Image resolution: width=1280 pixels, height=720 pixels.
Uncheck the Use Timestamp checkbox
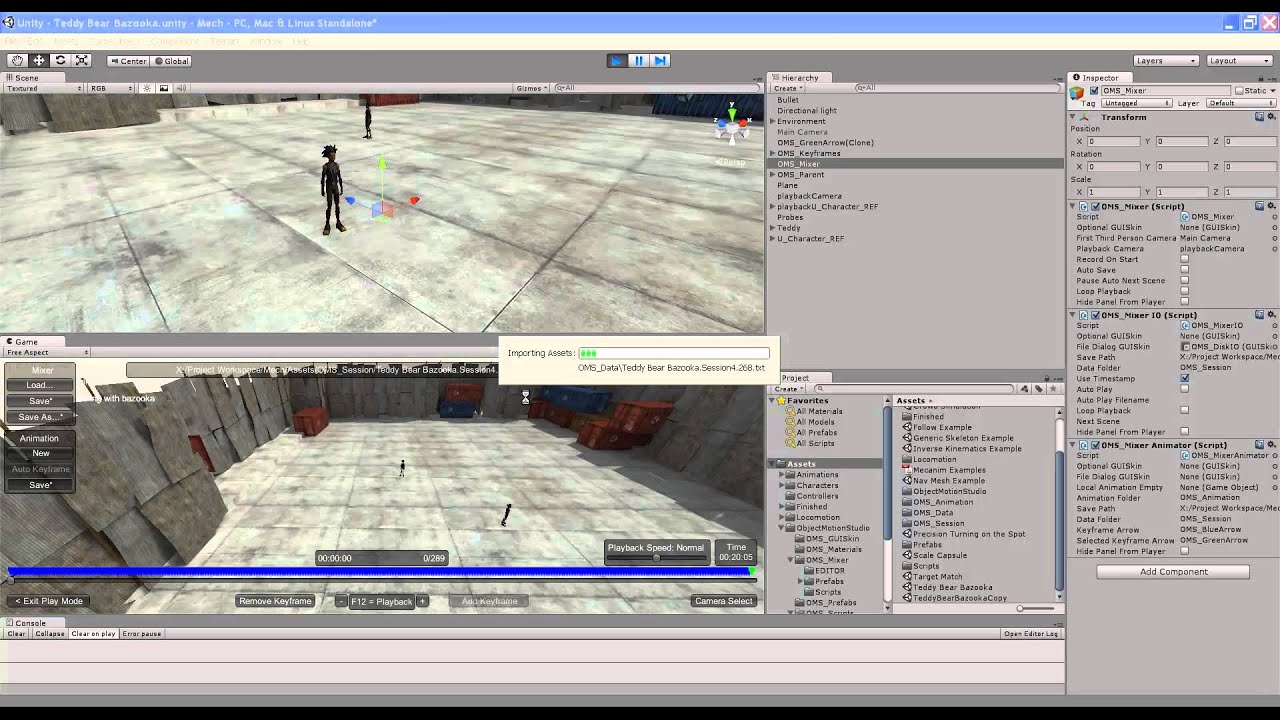tap(1185, 379)
